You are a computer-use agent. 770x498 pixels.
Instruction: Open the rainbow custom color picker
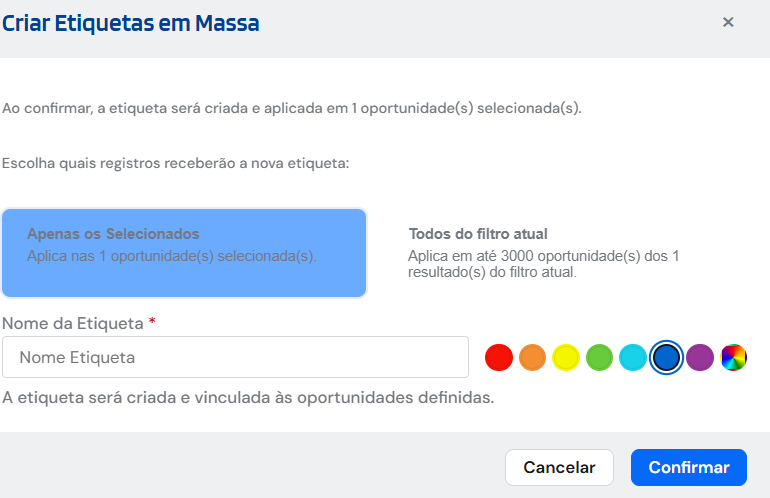733,357
